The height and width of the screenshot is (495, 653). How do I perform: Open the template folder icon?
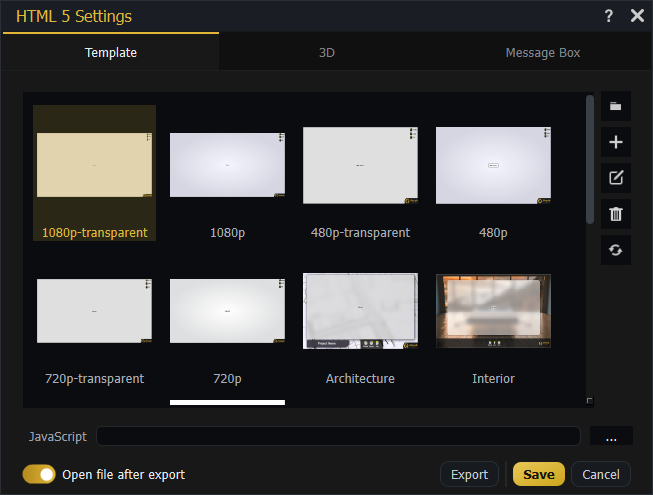point(616,106)
